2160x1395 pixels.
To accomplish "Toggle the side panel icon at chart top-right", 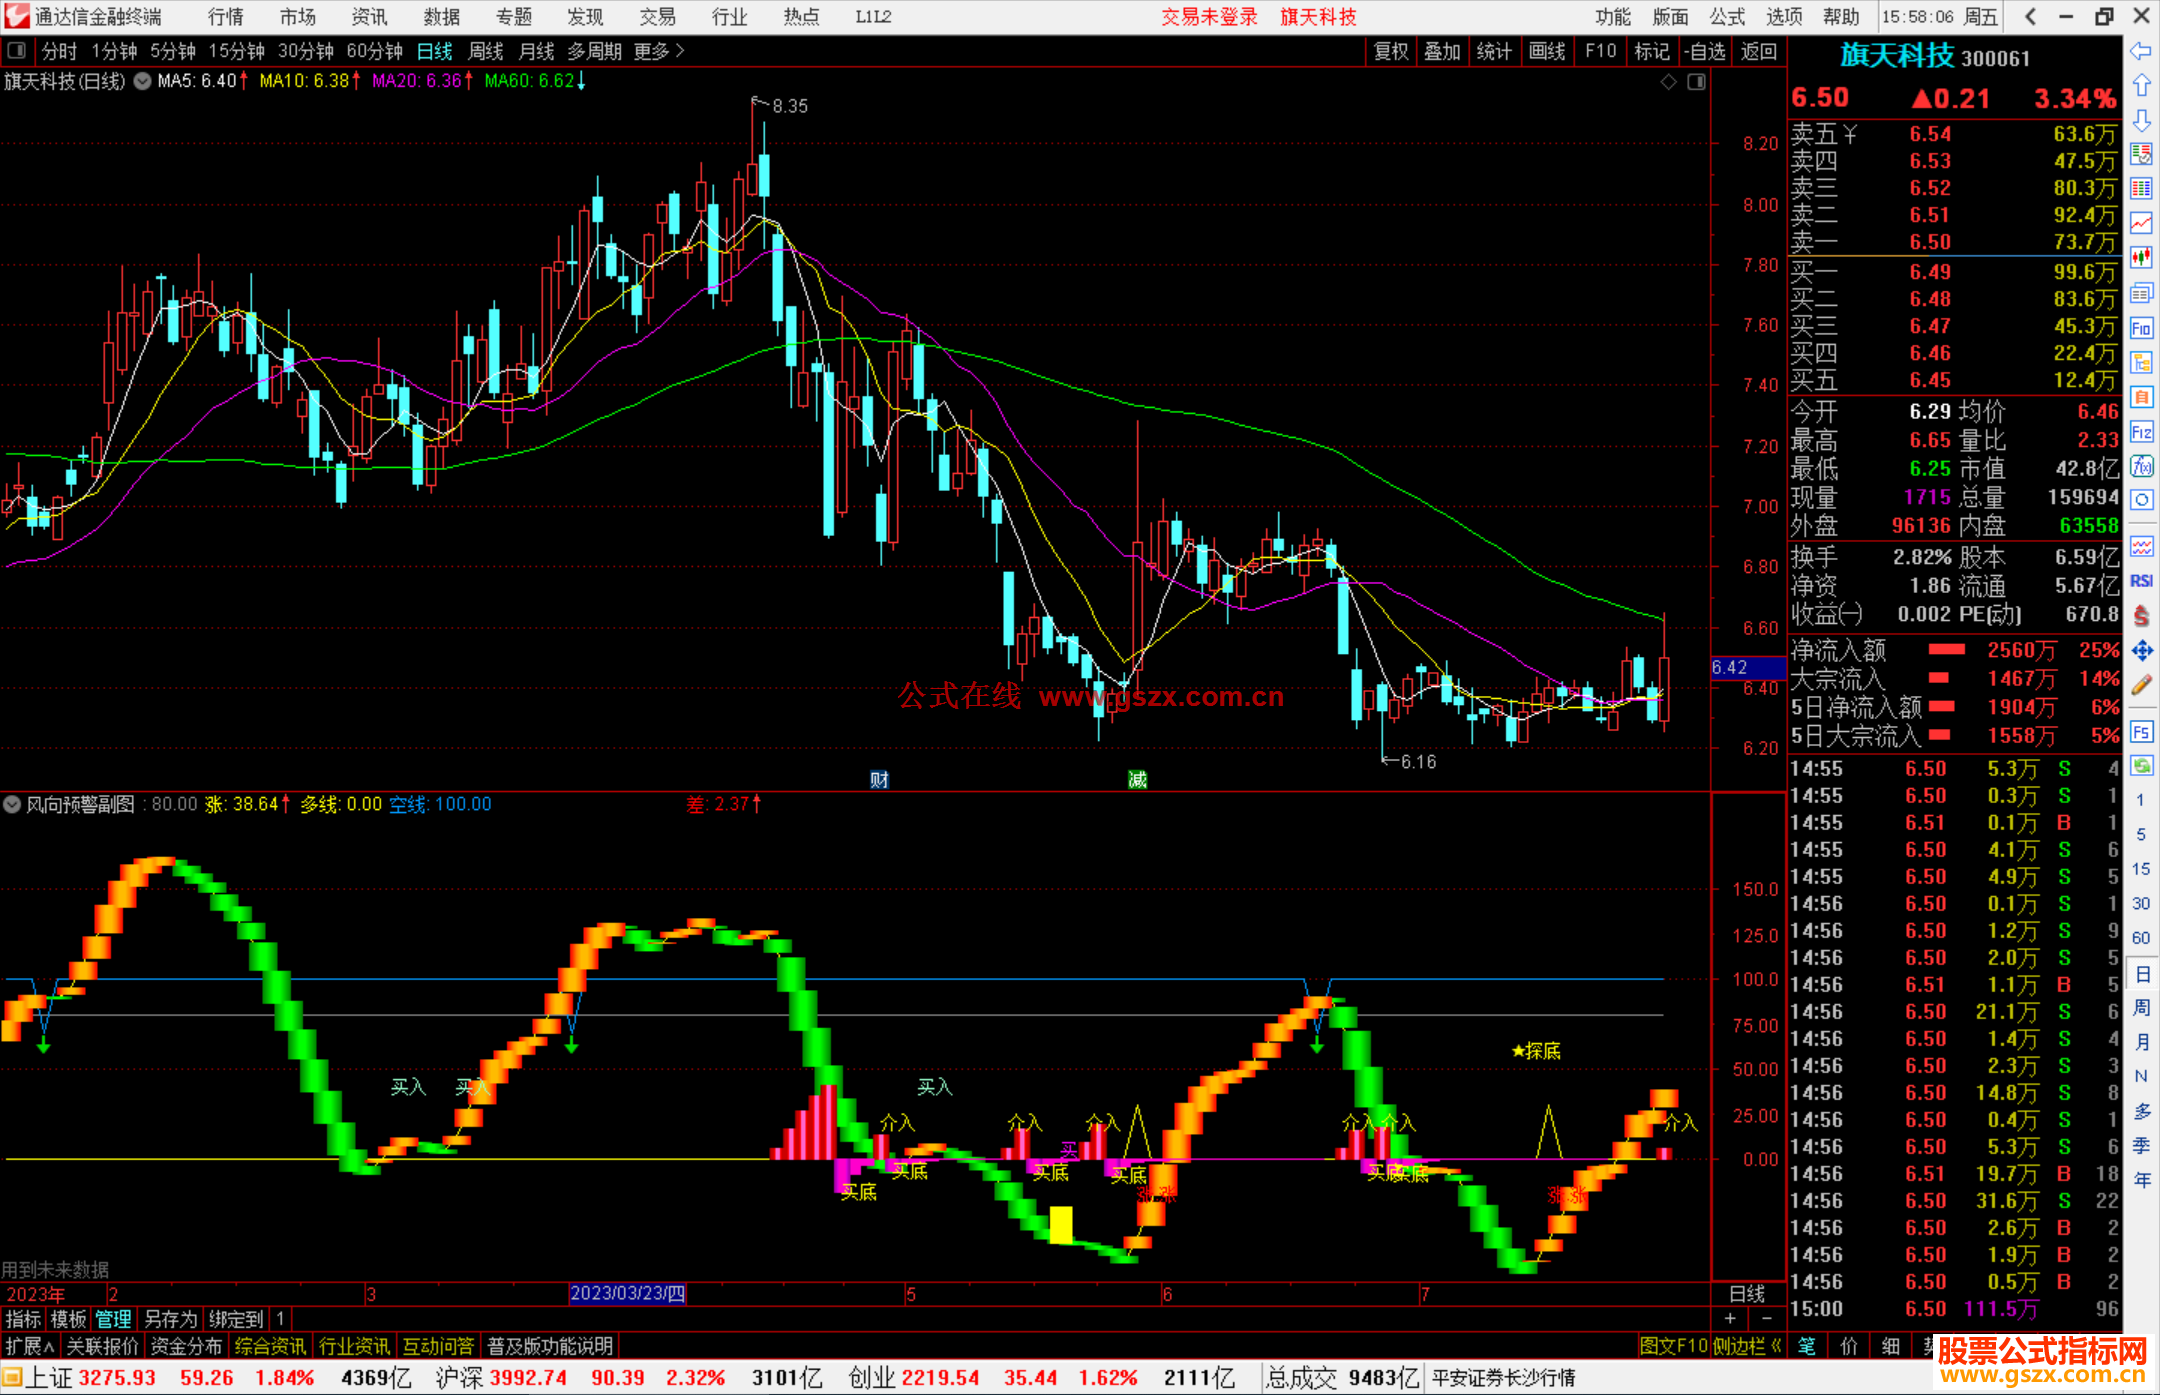I will (x=1697, y=82).
